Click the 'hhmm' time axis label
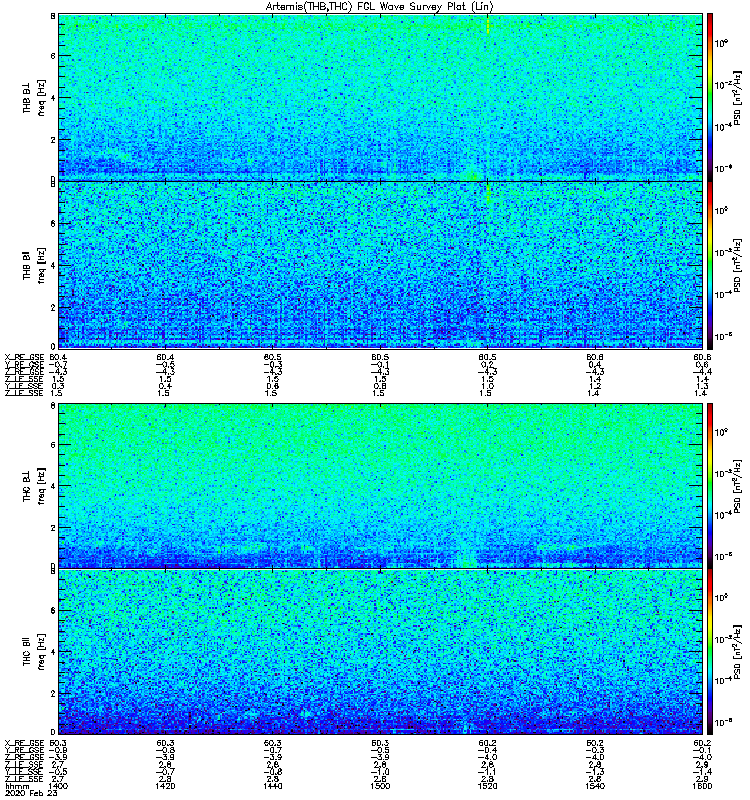Image resolution: width=750 pixels, height=800 pixels. coord(17,786)
